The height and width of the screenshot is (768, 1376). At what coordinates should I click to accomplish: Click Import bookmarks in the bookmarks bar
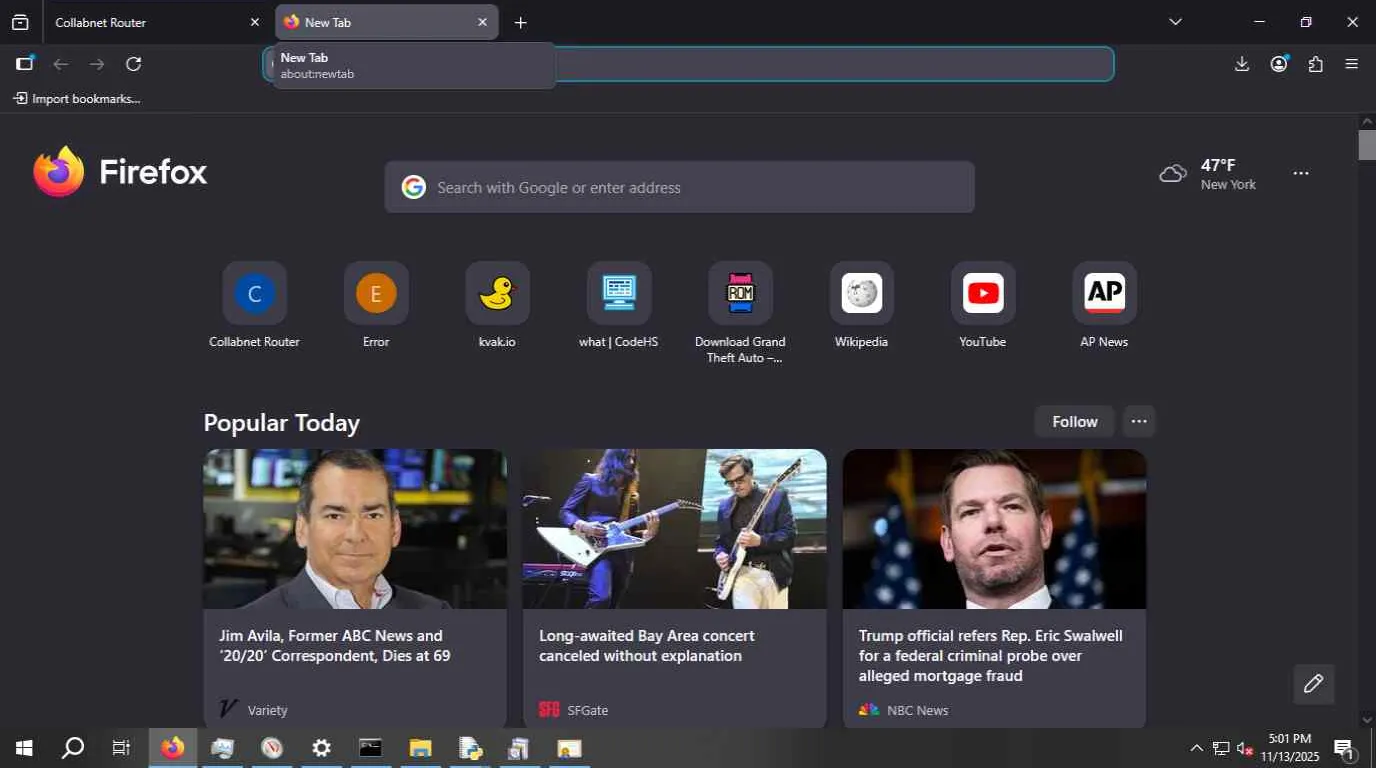coord(77,99)
